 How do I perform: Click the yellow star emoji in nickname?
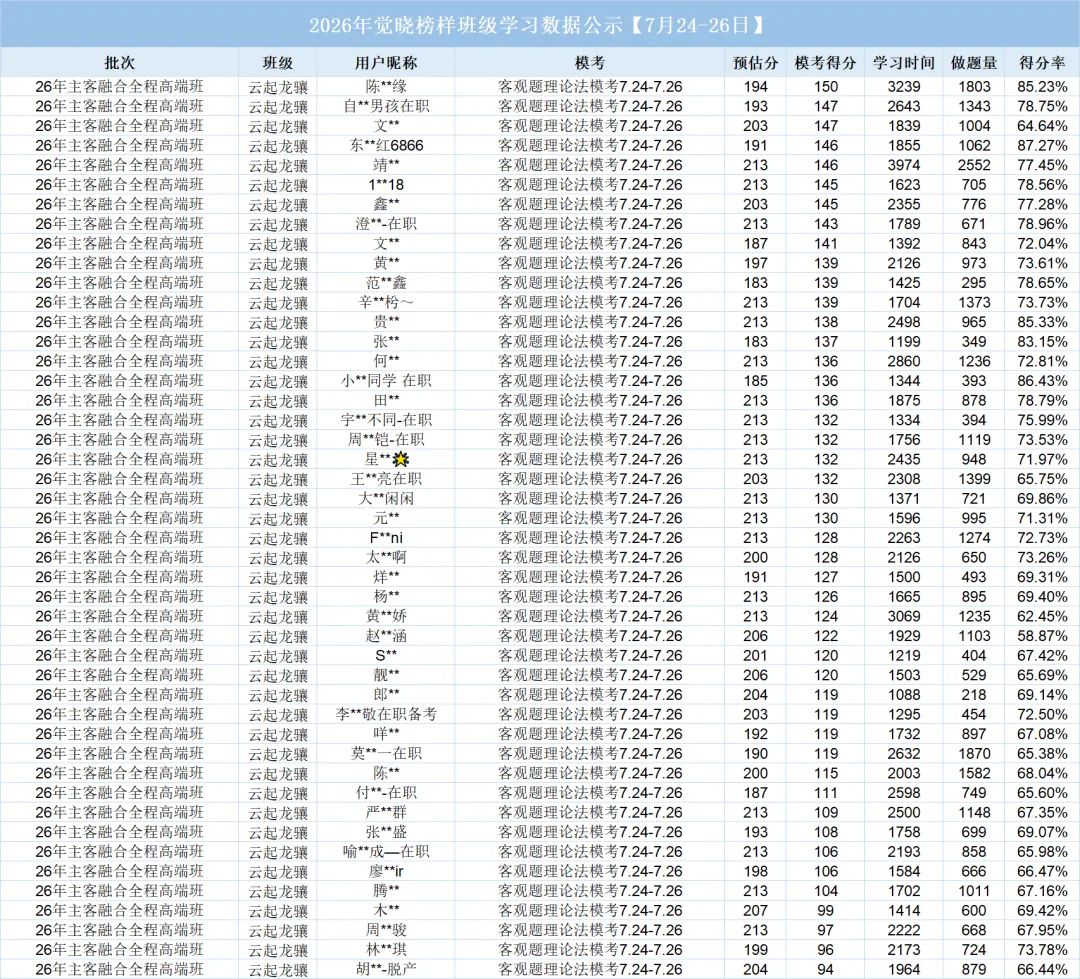pyautogui.click(x=401, y=460)
